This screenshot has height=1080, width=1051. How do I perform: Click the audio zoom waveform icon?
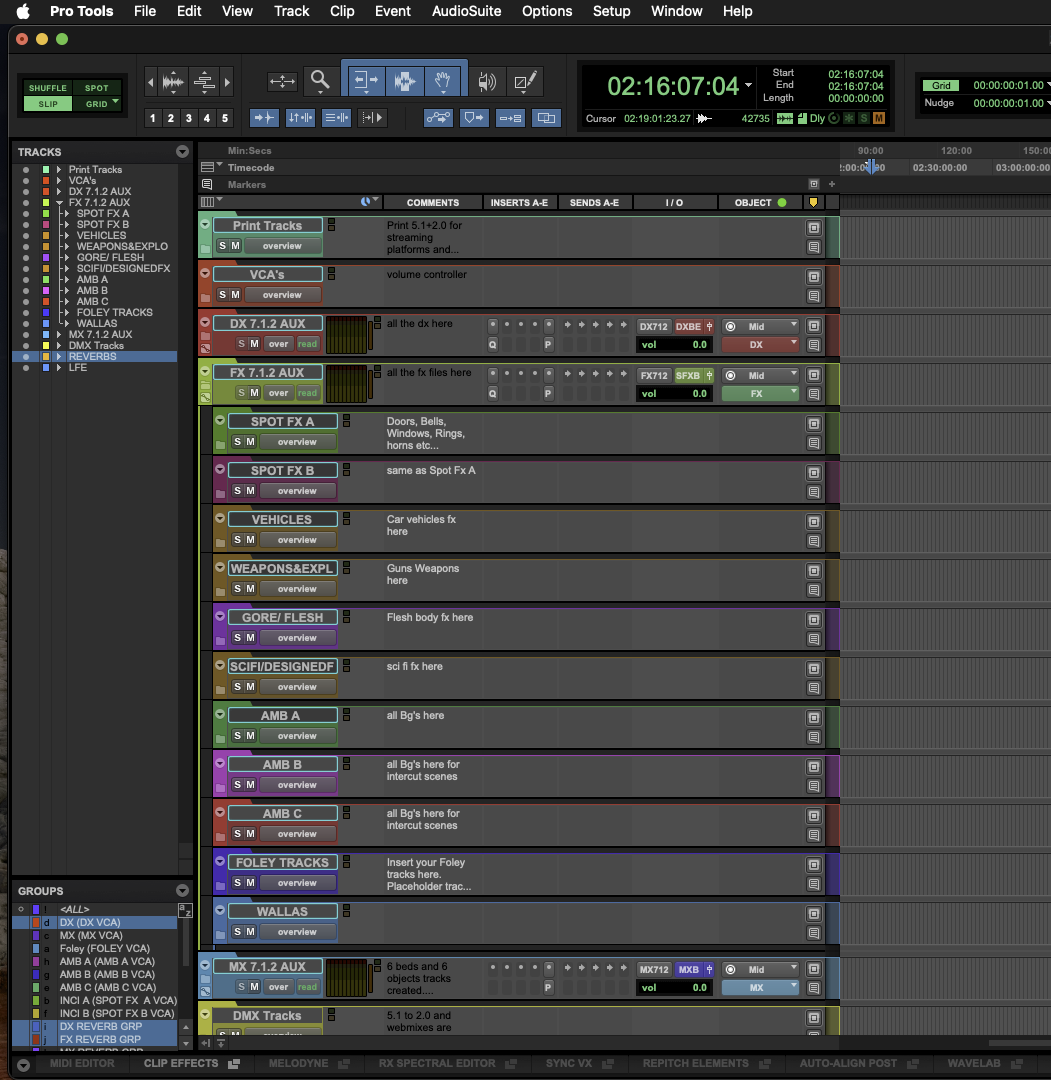[174, 83]
